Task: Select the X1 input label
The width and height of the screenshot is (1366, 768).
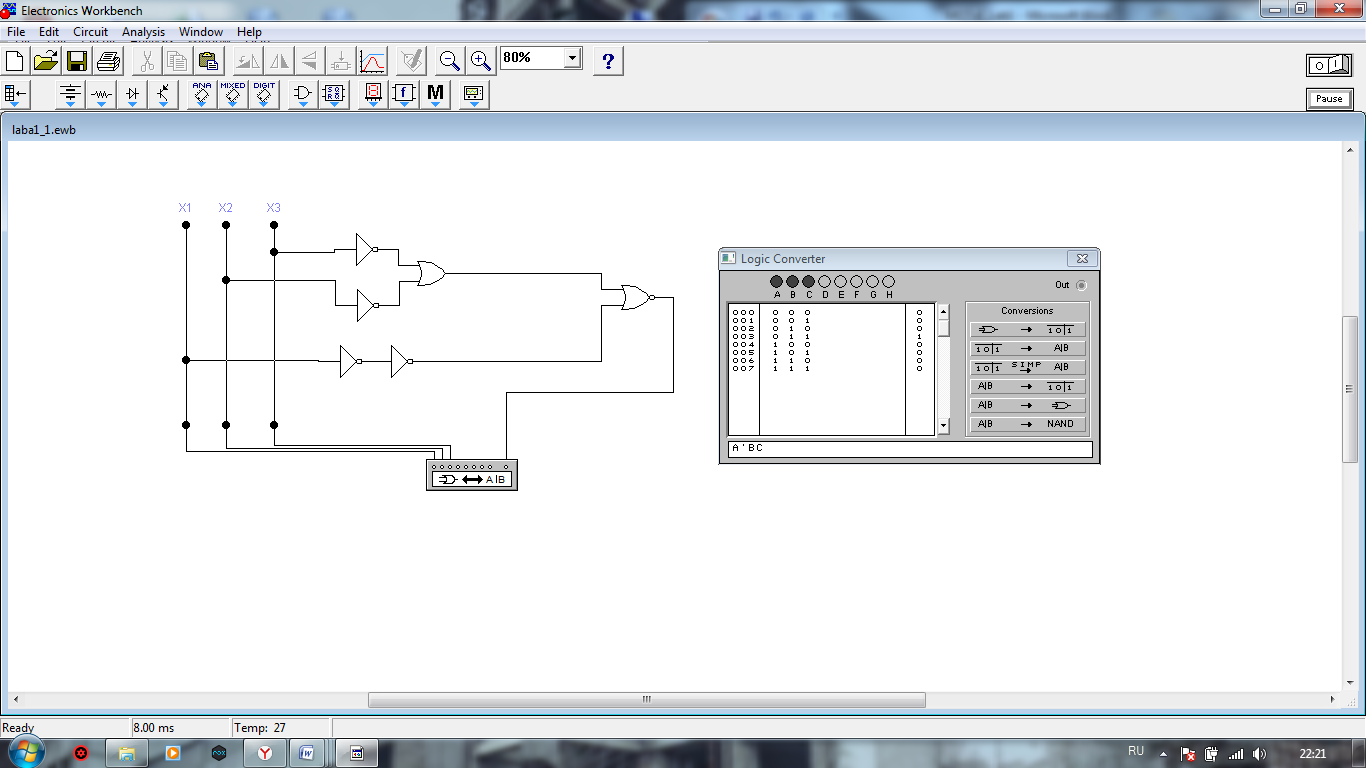Action: 185,208
